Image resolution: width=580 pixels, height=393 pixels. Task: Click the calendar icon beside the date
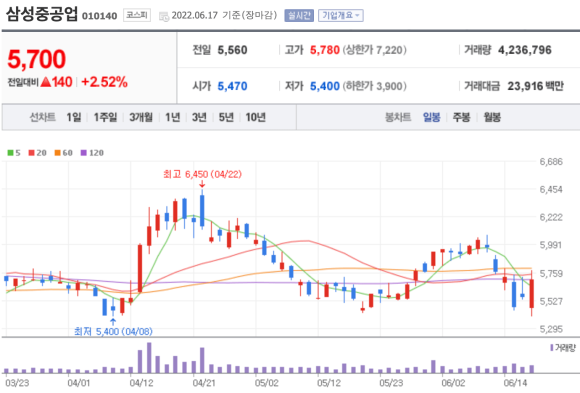click(x=163, y=16)
